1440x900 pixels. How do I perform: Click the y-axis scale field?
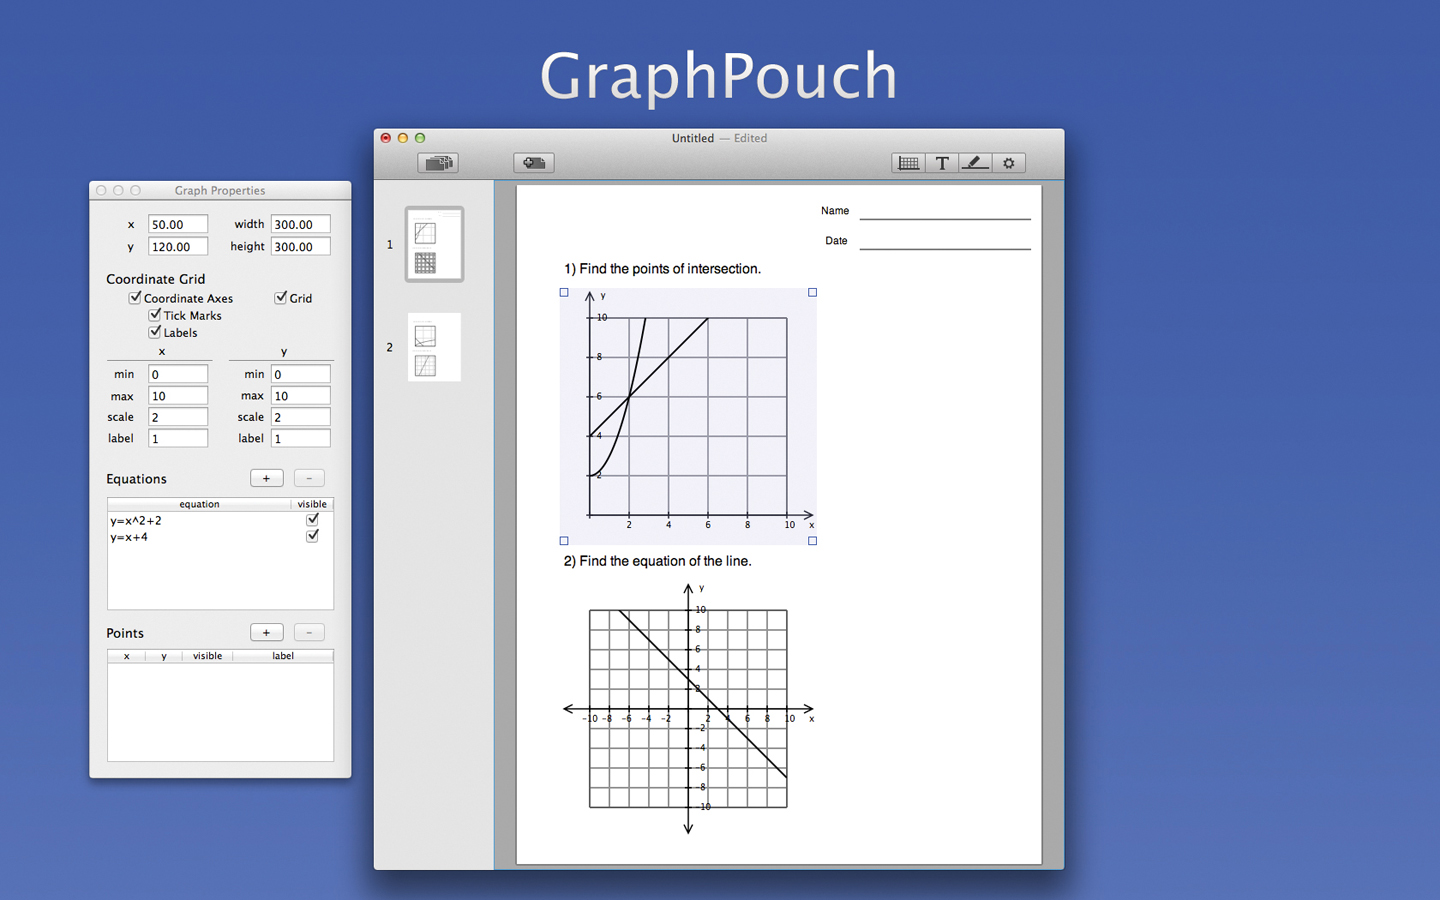click(x=300, y=417)
